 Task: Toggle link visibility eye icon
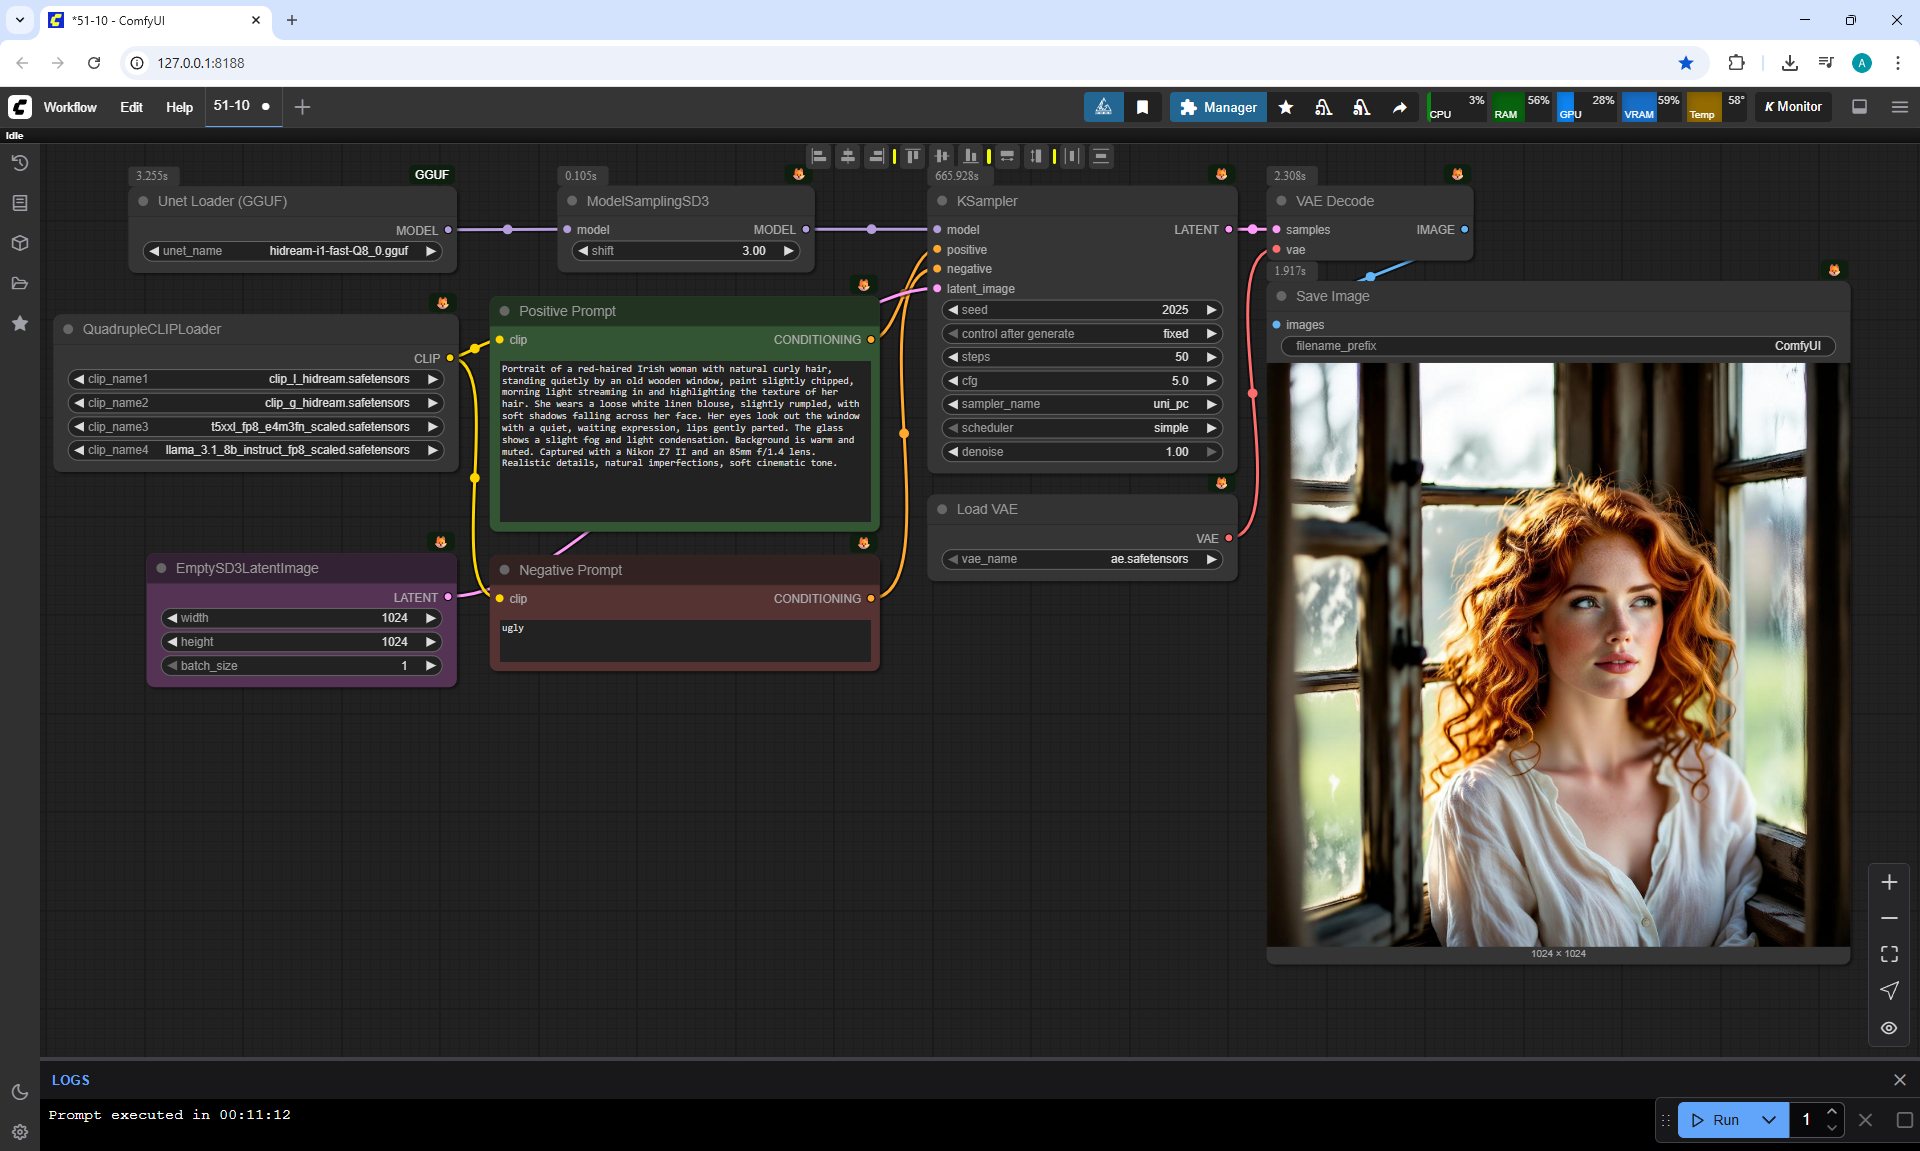pyautogui.click(x=1889, y=1028)
